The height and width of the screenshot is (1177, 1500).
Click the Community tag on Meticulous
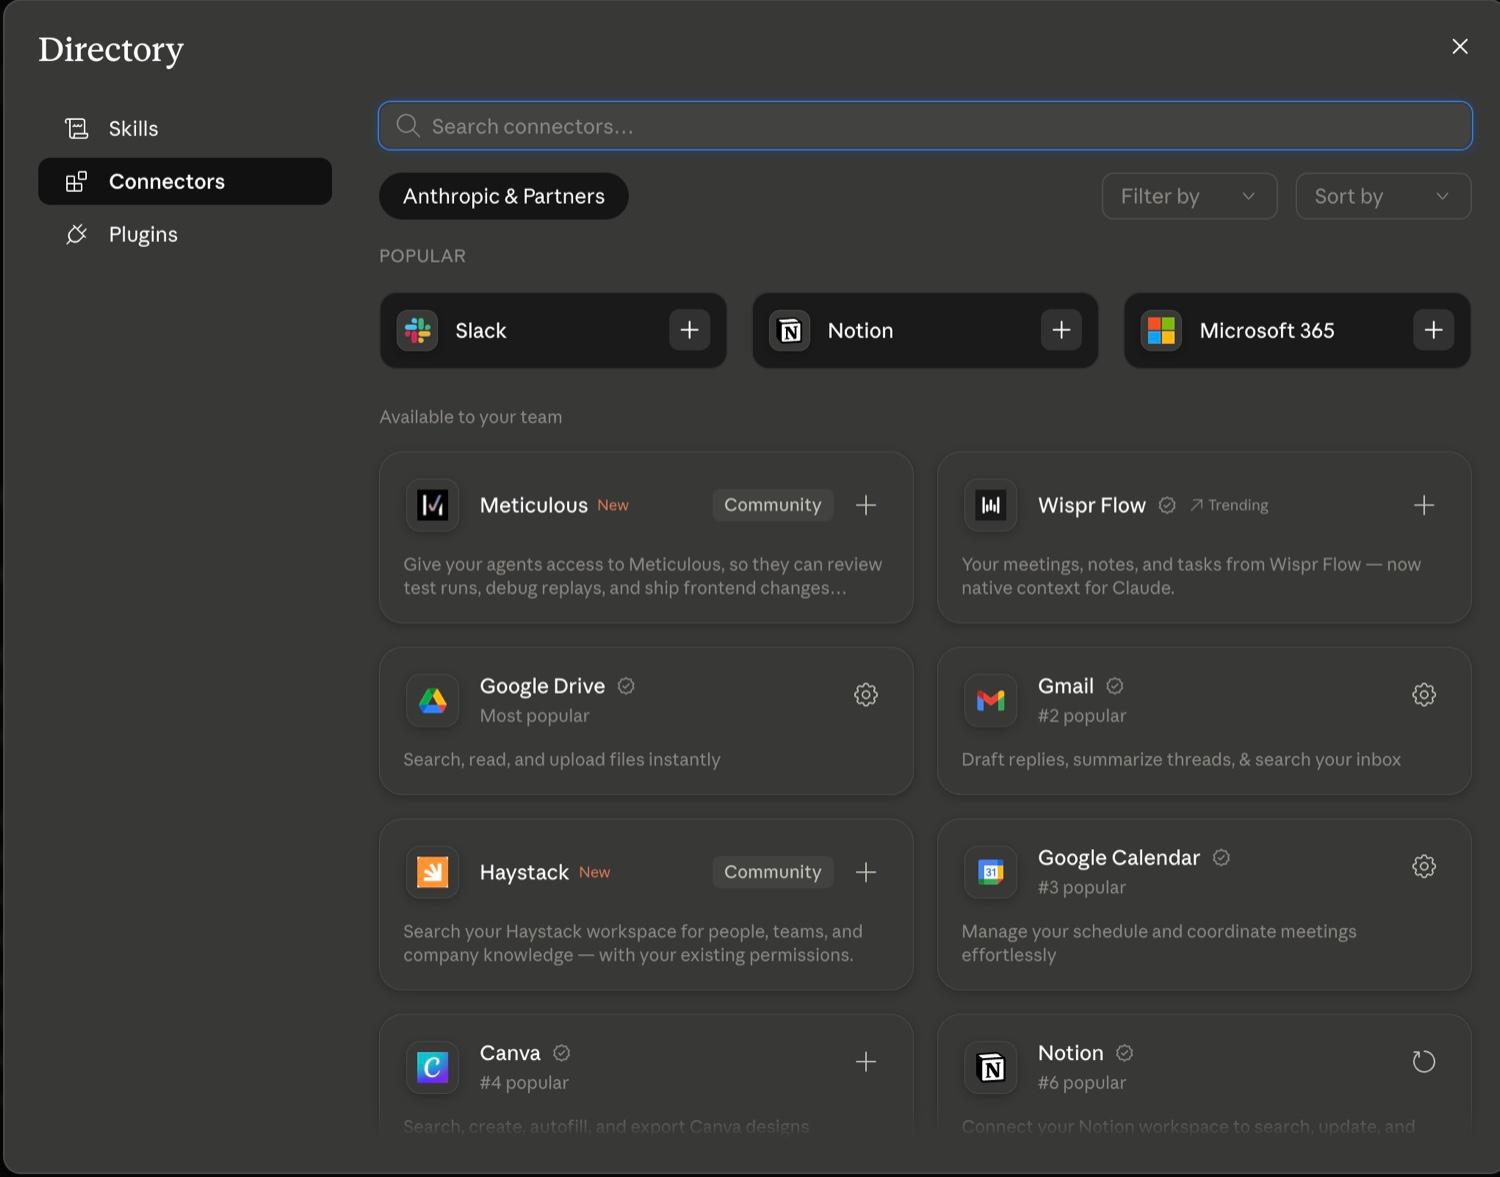point(773,505)
